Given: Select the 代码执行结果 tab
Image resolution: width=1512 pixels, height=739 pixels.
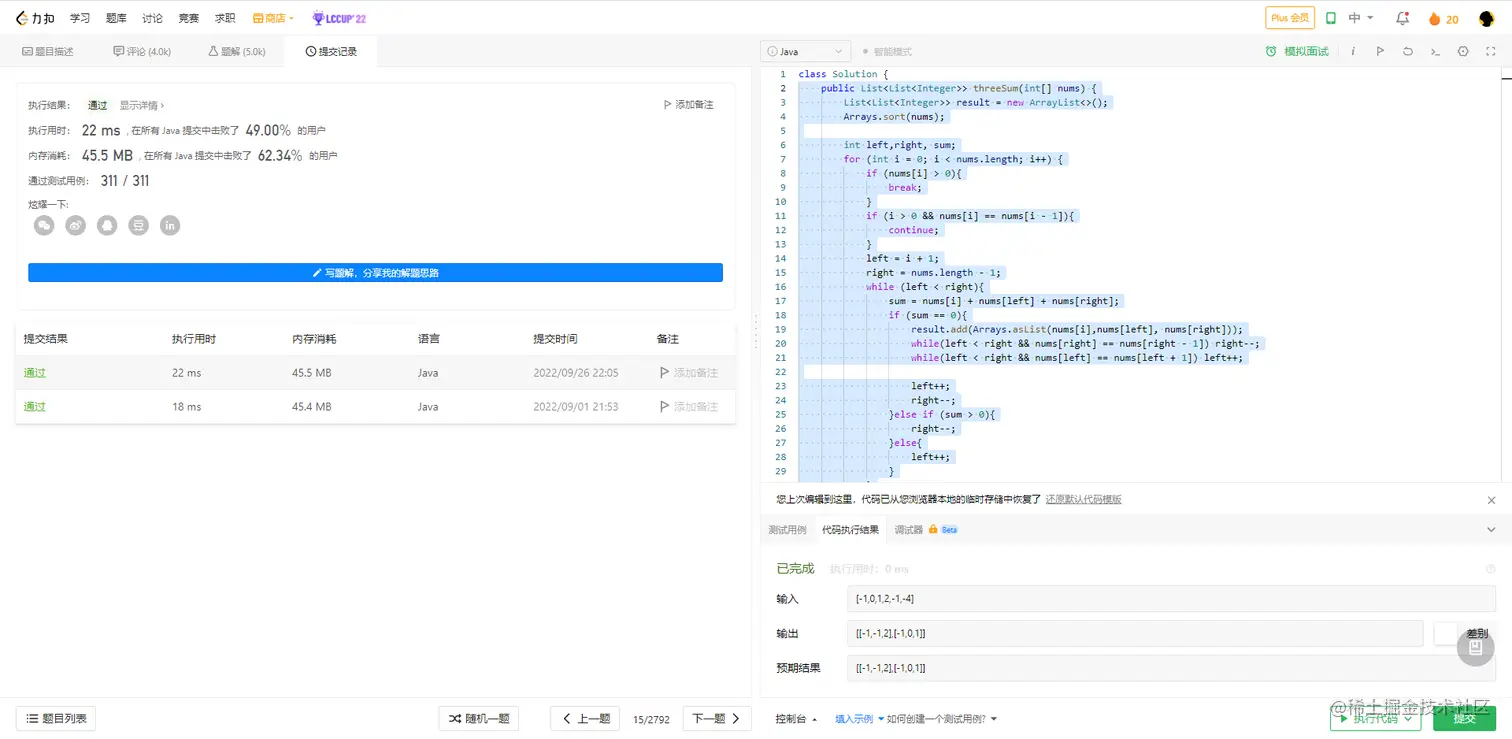Looking at the screenshot, I should pyautogui.click(x=850, y=530).
